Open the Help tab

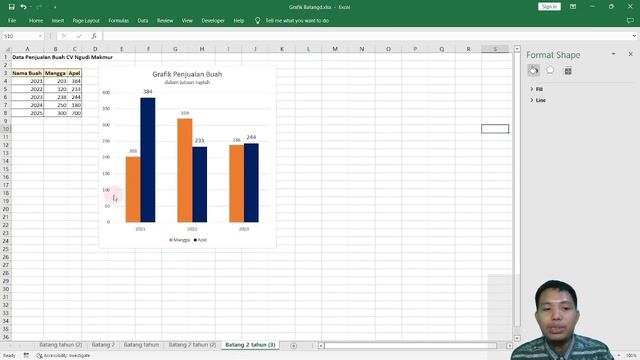click(x=239, y=20)
